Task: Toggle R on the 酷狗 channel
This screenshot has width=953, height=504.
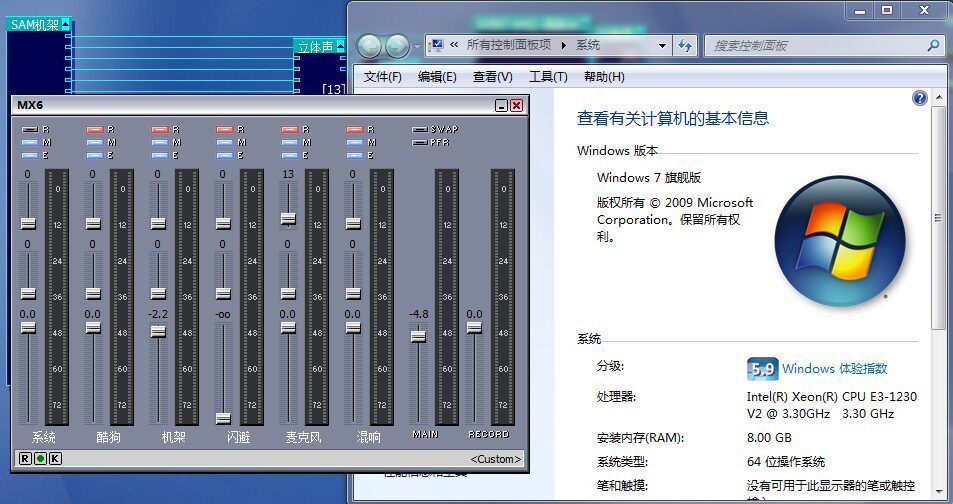Action: click(x=95, y=129)
